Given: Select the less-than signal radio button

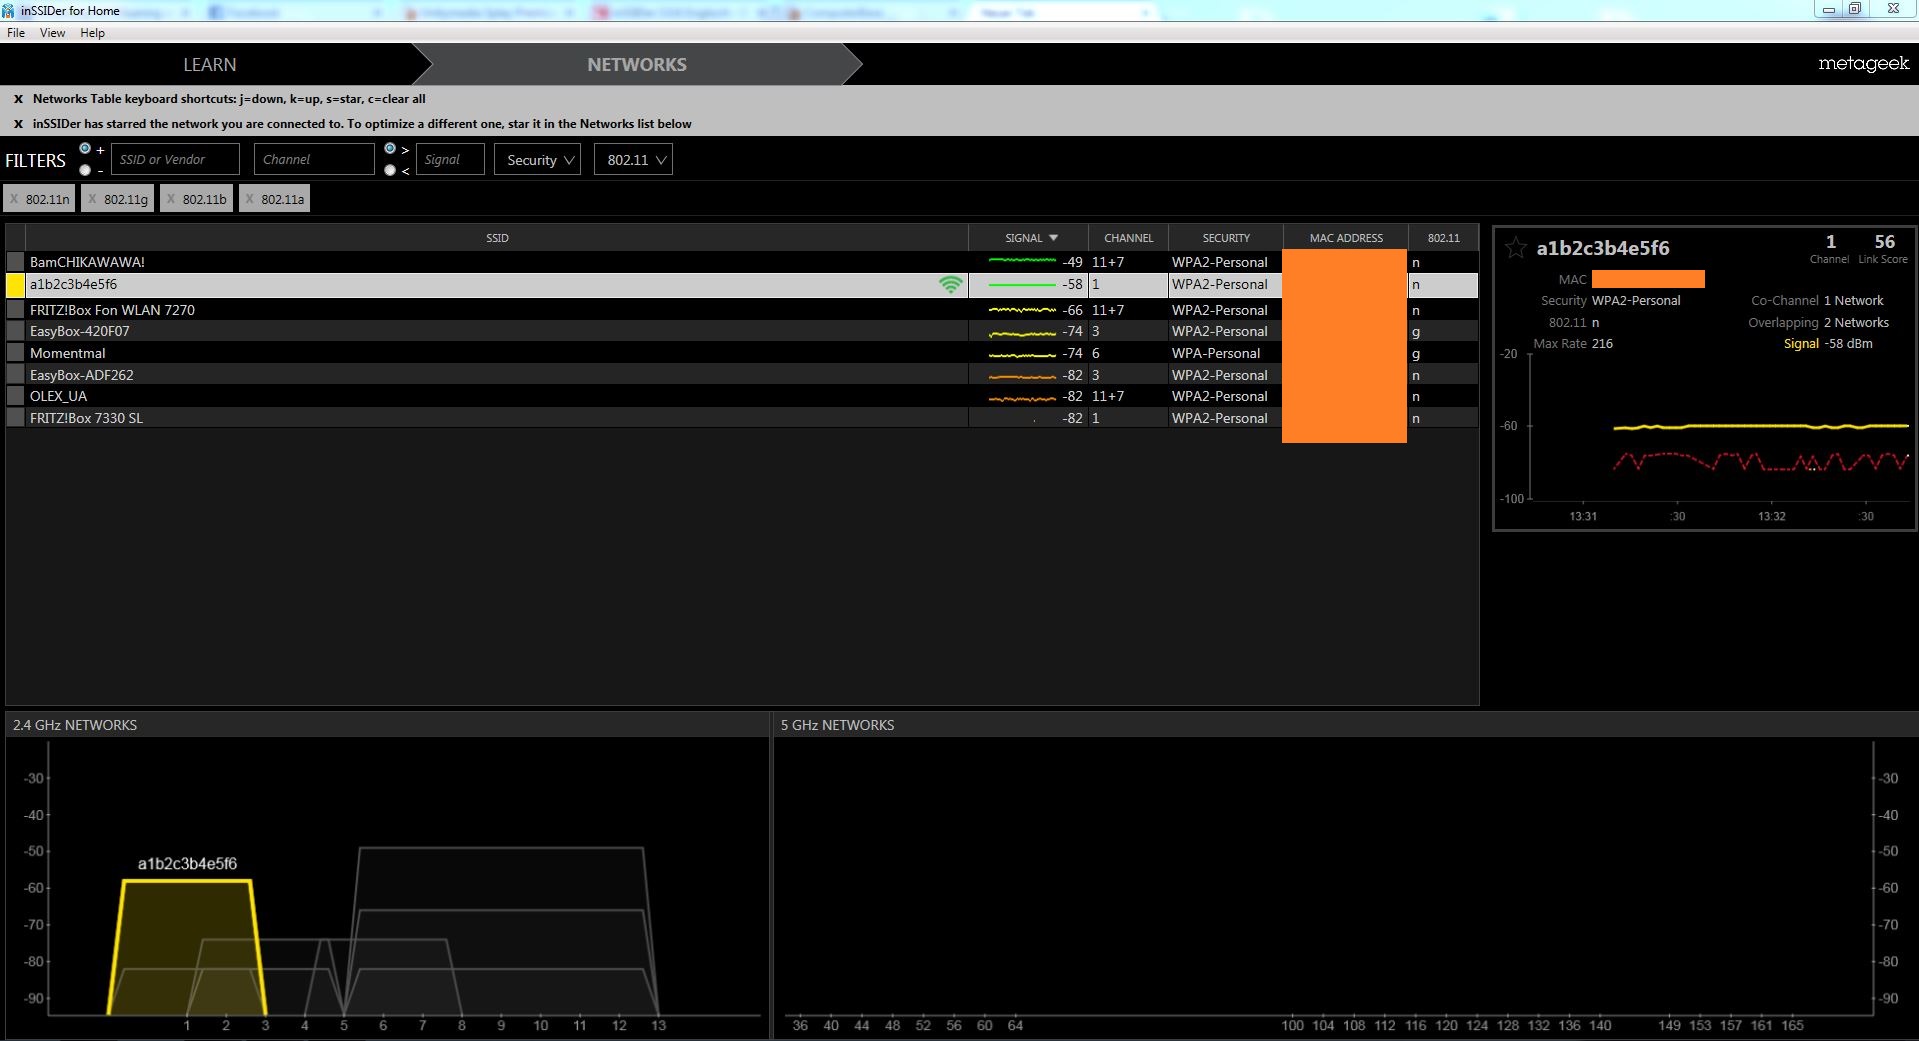Looking at the screenshot, I should tap(390, 170).
